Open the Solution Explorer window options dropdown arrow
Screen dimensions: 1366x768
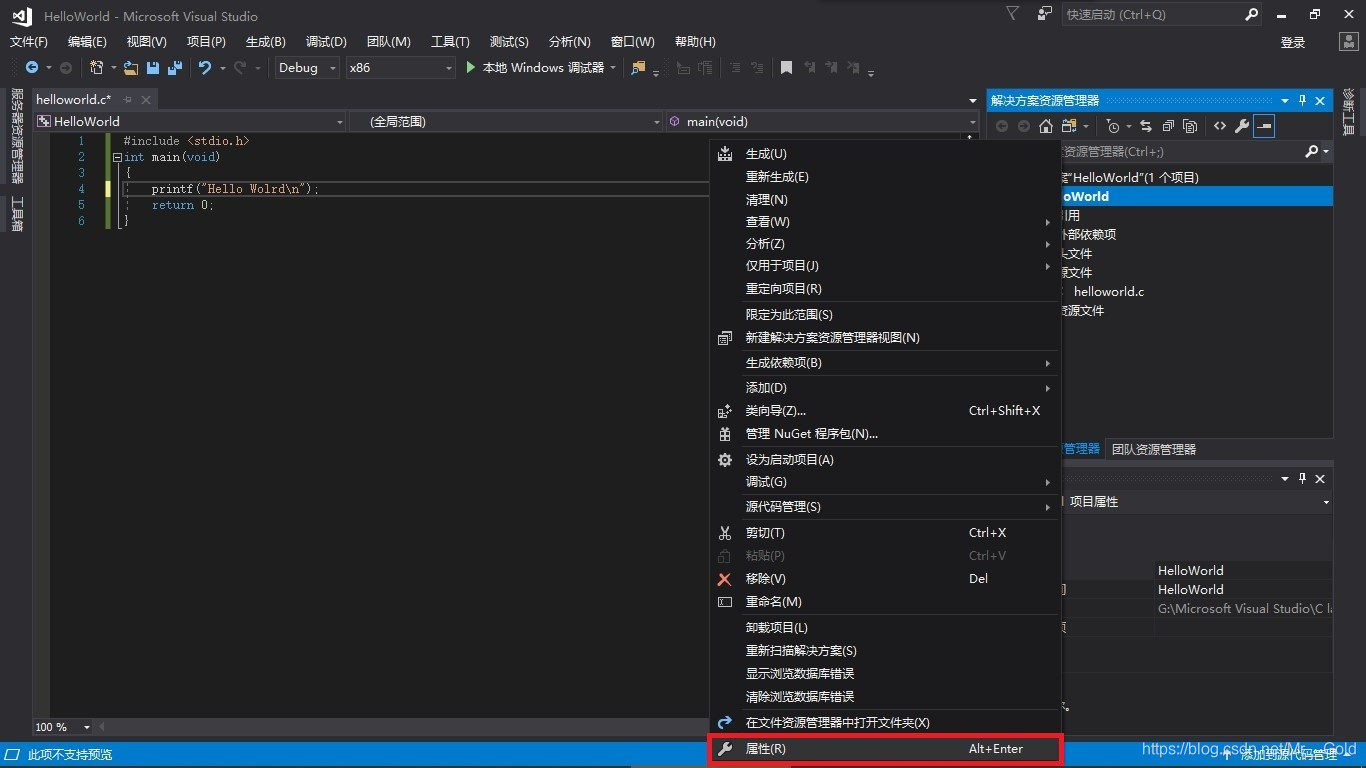coord(1285,101)
